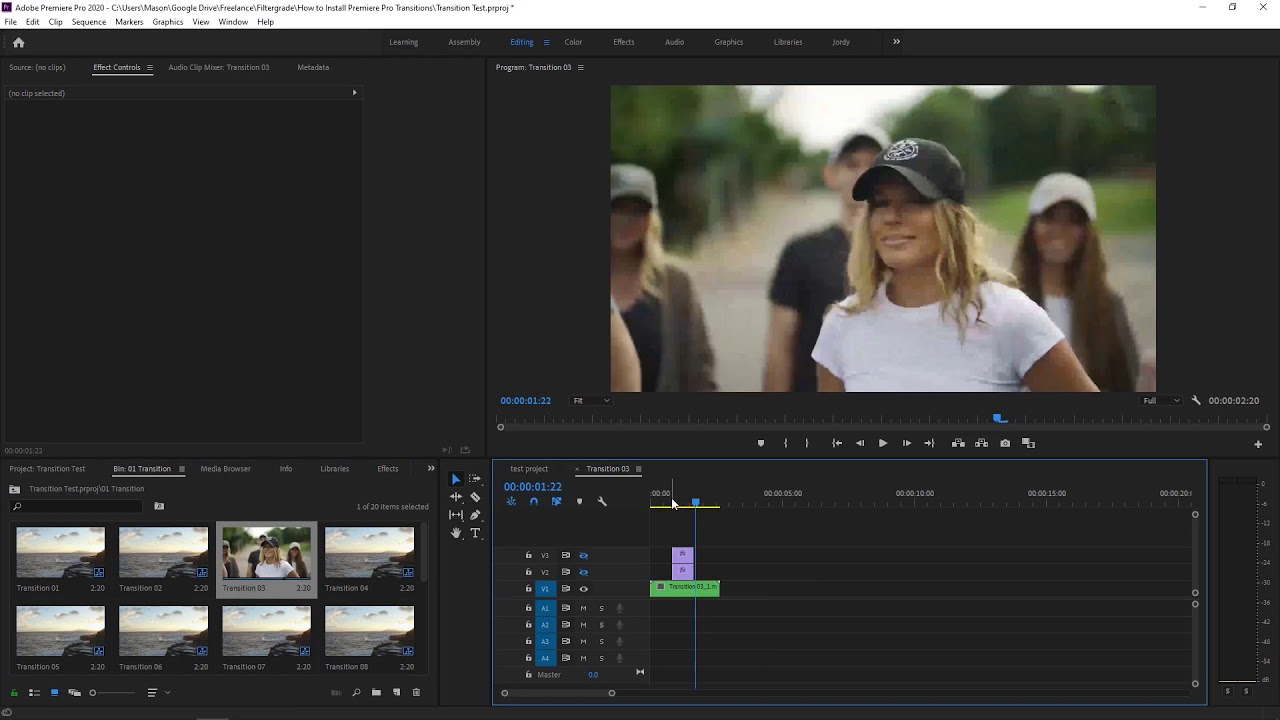Select the Hand tool
The height and width of the screenshot is (720, 1280).
(x=456, y=533)
